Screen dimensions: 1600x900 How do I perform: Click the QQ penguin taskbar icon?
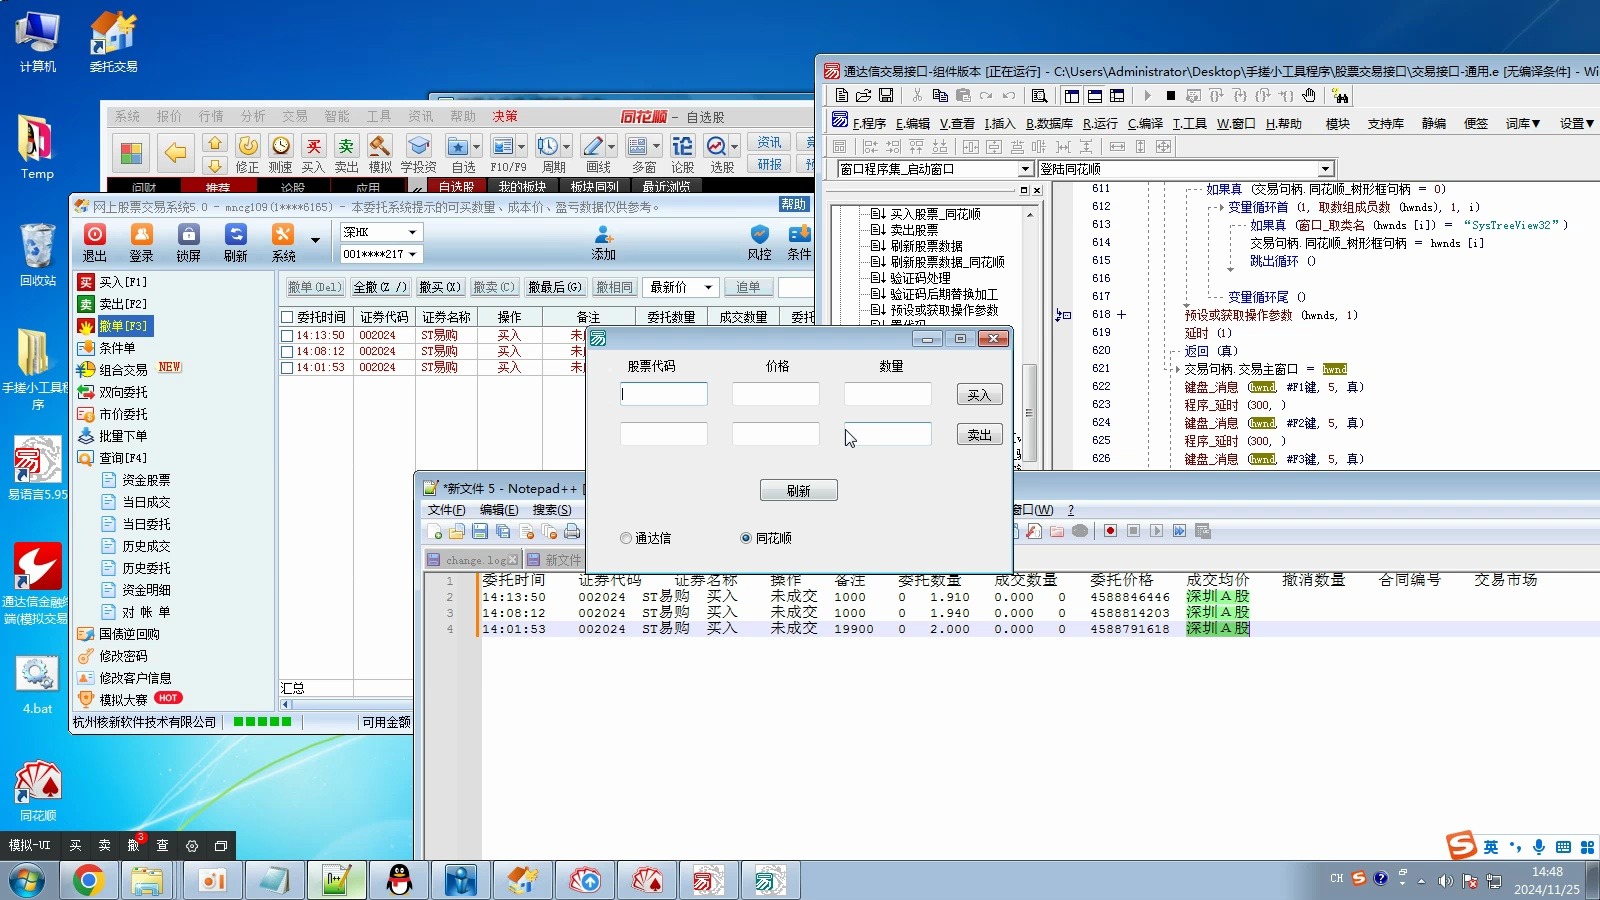400,881
